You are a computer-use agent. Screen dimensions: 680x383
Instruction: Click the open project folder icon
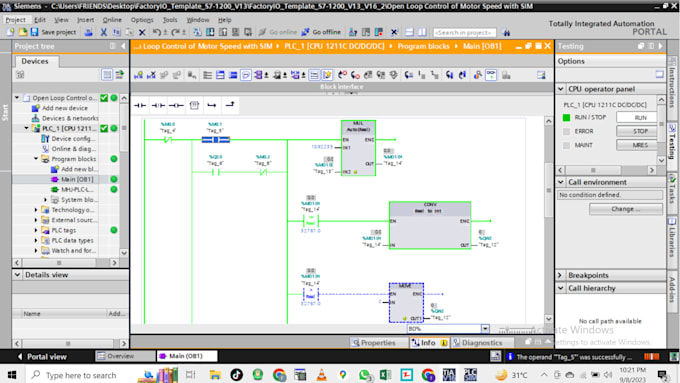click(23, 32)
